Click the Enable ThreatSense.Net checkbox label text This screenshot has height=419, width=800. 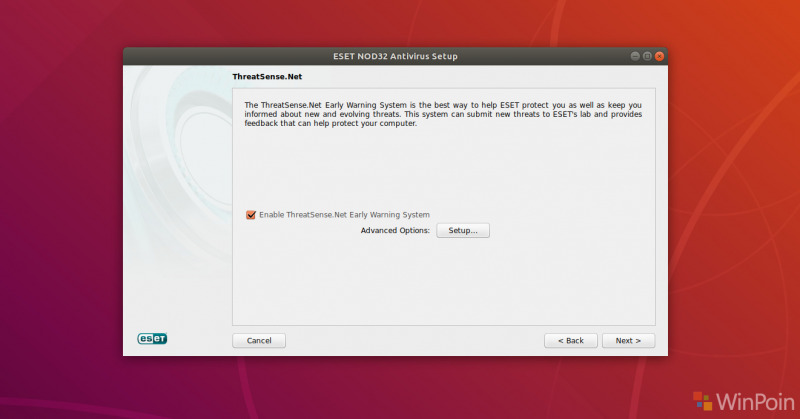point(343,215)
